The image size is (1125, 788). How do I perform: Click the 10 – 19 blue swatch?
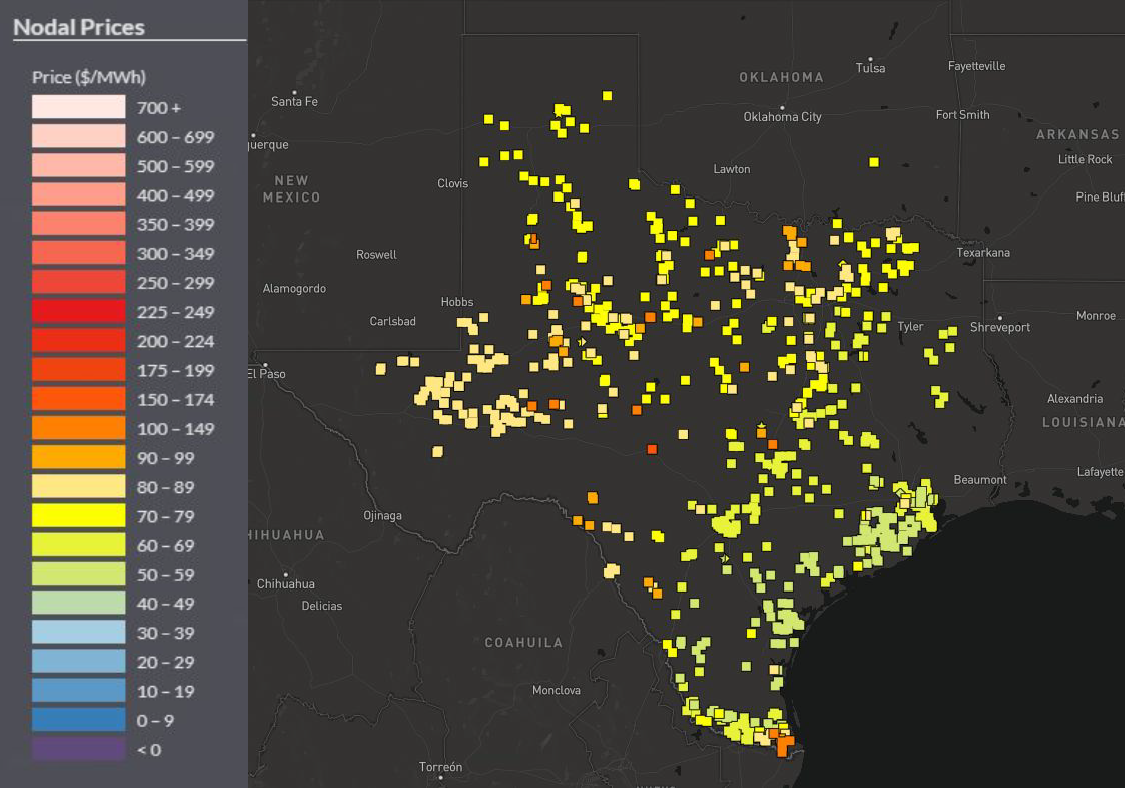[x=78, y=691]
